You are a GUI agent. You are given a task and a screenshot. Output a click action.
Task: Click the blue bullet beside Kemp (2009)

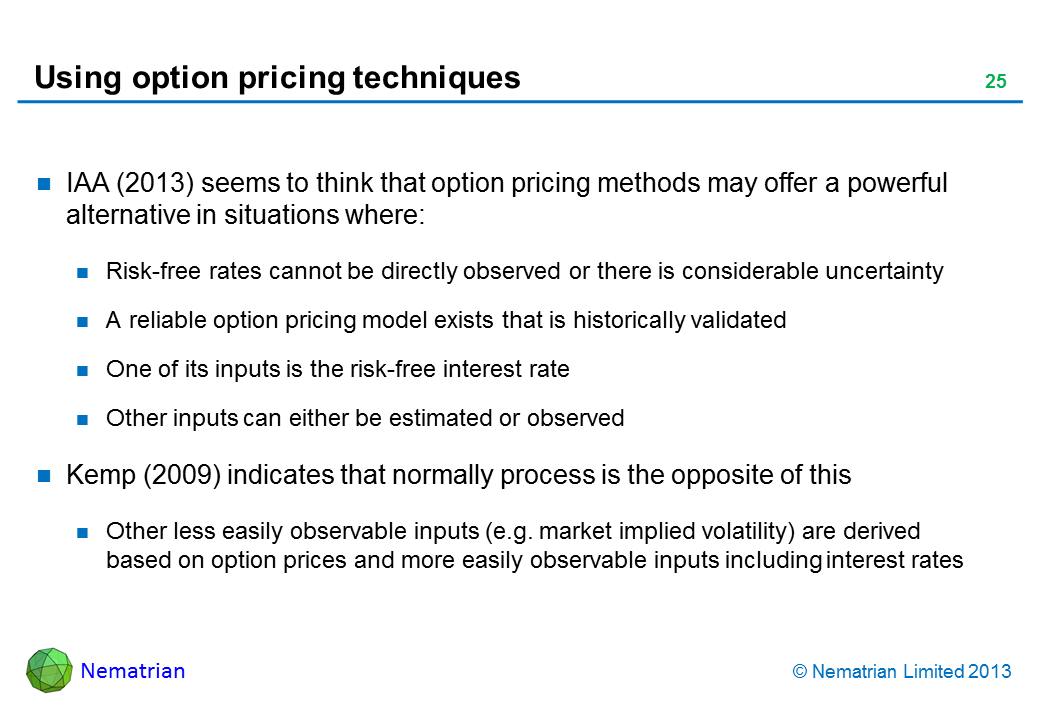pos(45,476)
